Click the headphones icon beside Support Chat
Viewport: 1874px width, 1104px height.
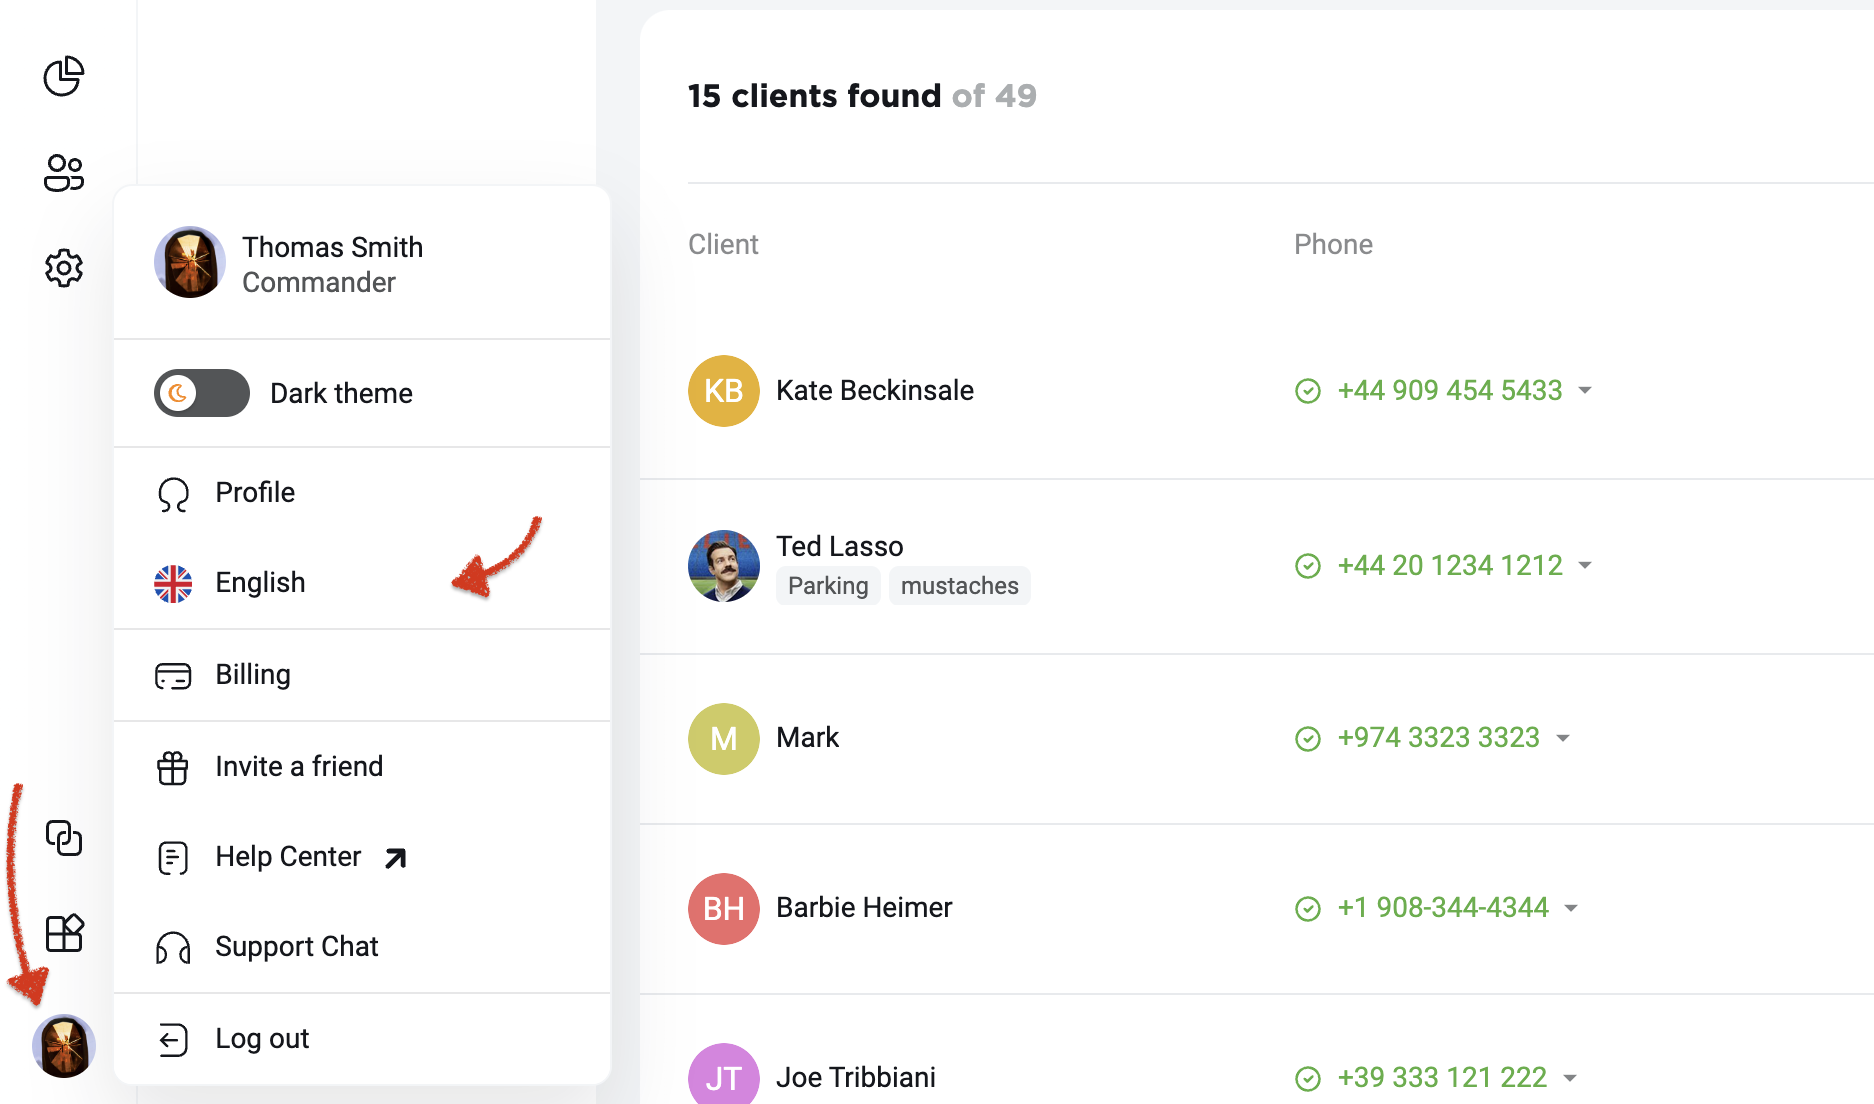tap(173, 948)
